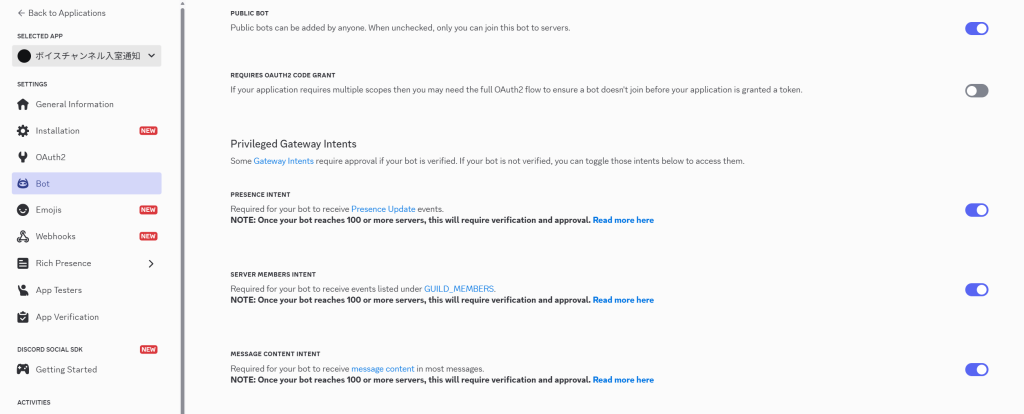Click the OAuth2 wrench icon
Image resolution: width=1024 pixels, height=414 pixels.
[x=23, y=157]
